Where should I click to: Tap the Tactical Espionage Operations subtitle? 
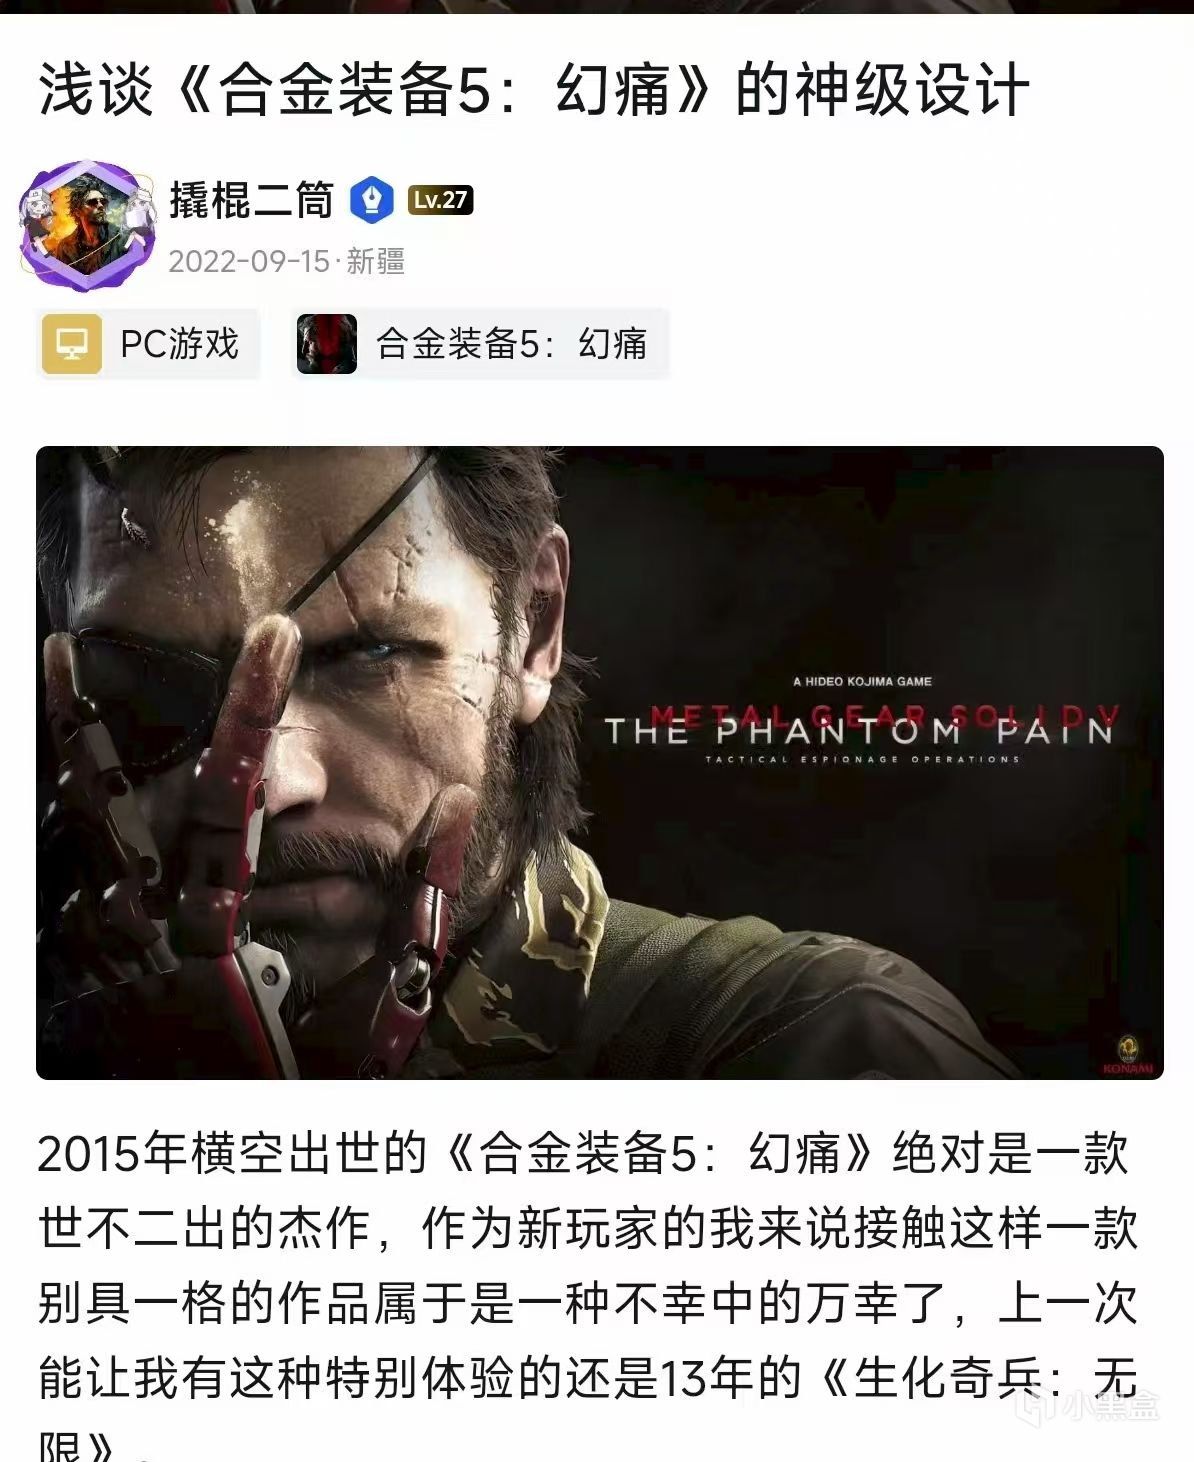(862, 759)
